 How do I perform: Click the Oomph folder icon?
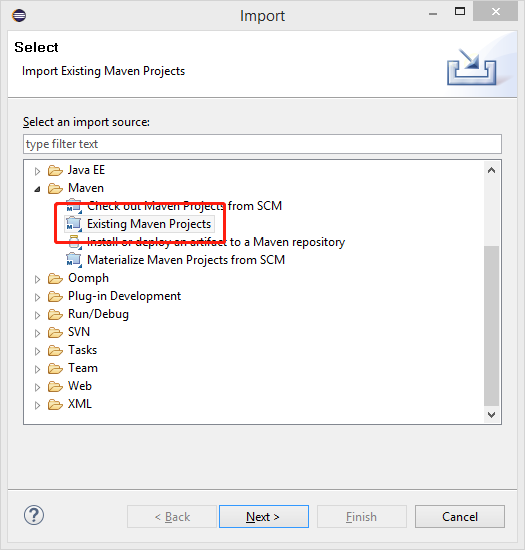point(55,279)
